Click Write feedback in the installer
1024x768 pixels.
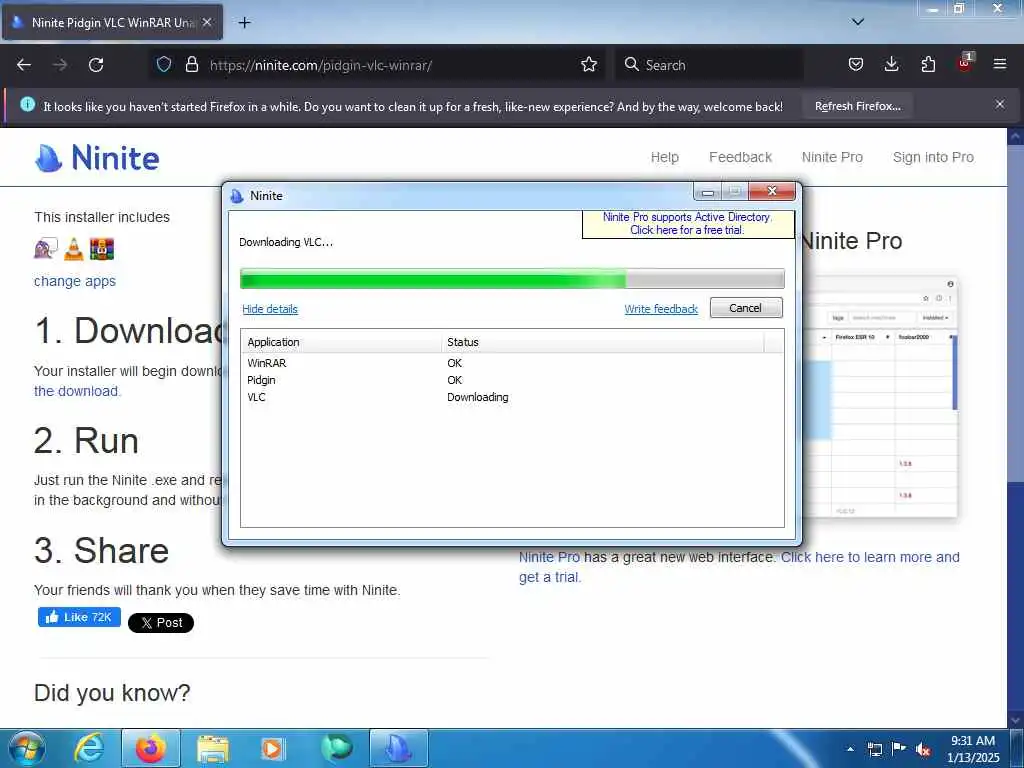(661, 309)
